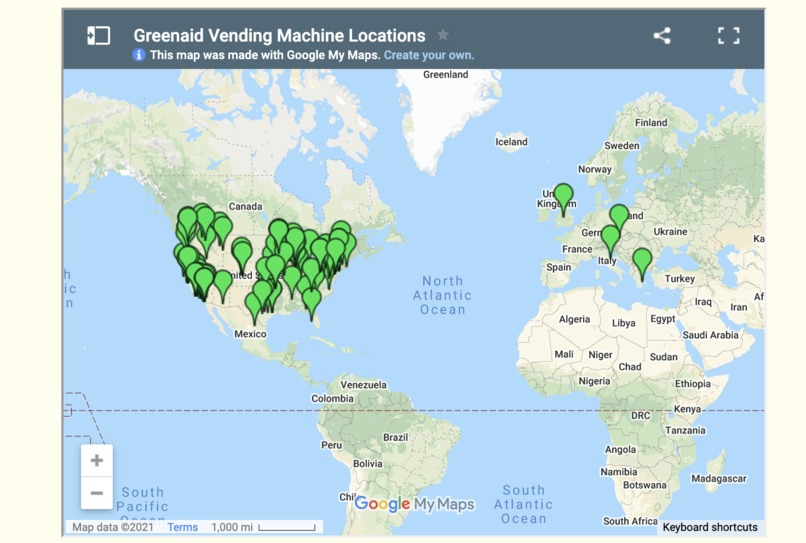This screenshot has width=806, height=543.
Task: Click the 'Ukraine' map label
Action: click(x=670, y=232)
